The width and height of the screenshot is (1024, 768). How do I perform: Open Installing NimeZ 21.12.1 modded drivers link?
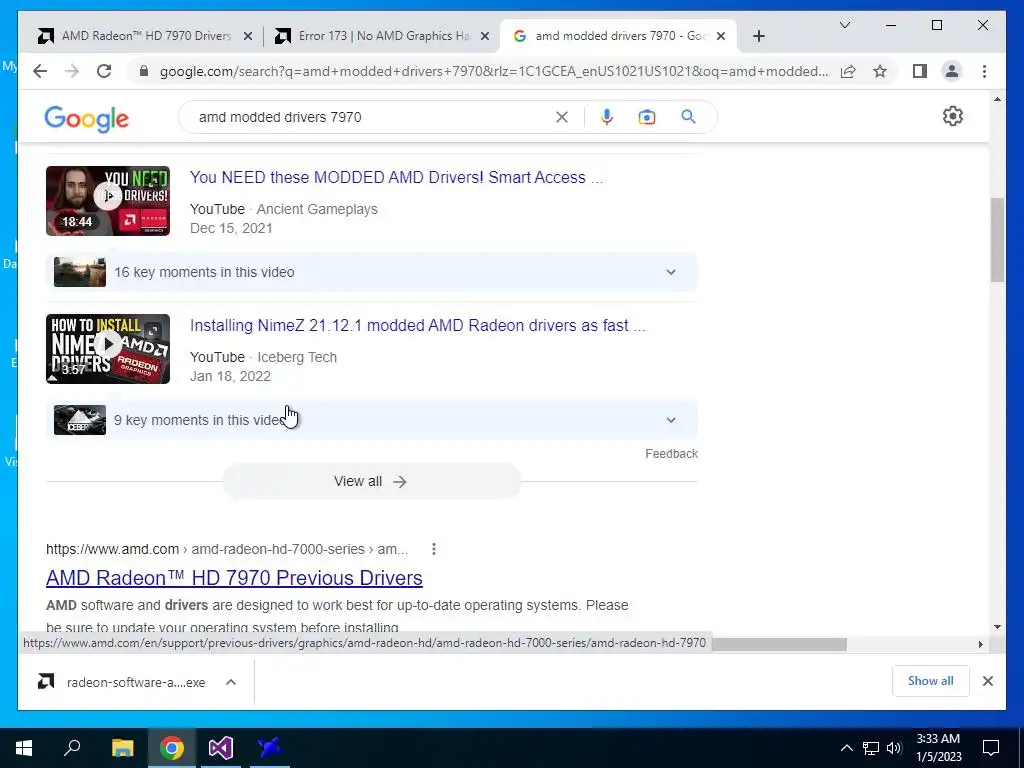(x=417, y=325)
